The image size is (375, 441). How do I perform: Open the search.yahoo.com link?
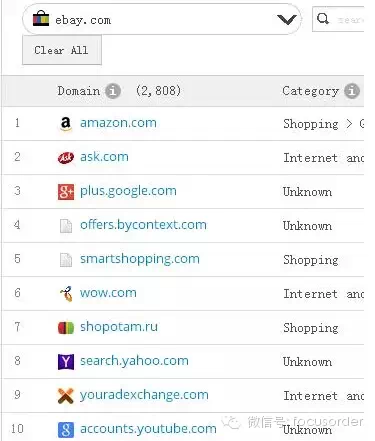point(134,361)
